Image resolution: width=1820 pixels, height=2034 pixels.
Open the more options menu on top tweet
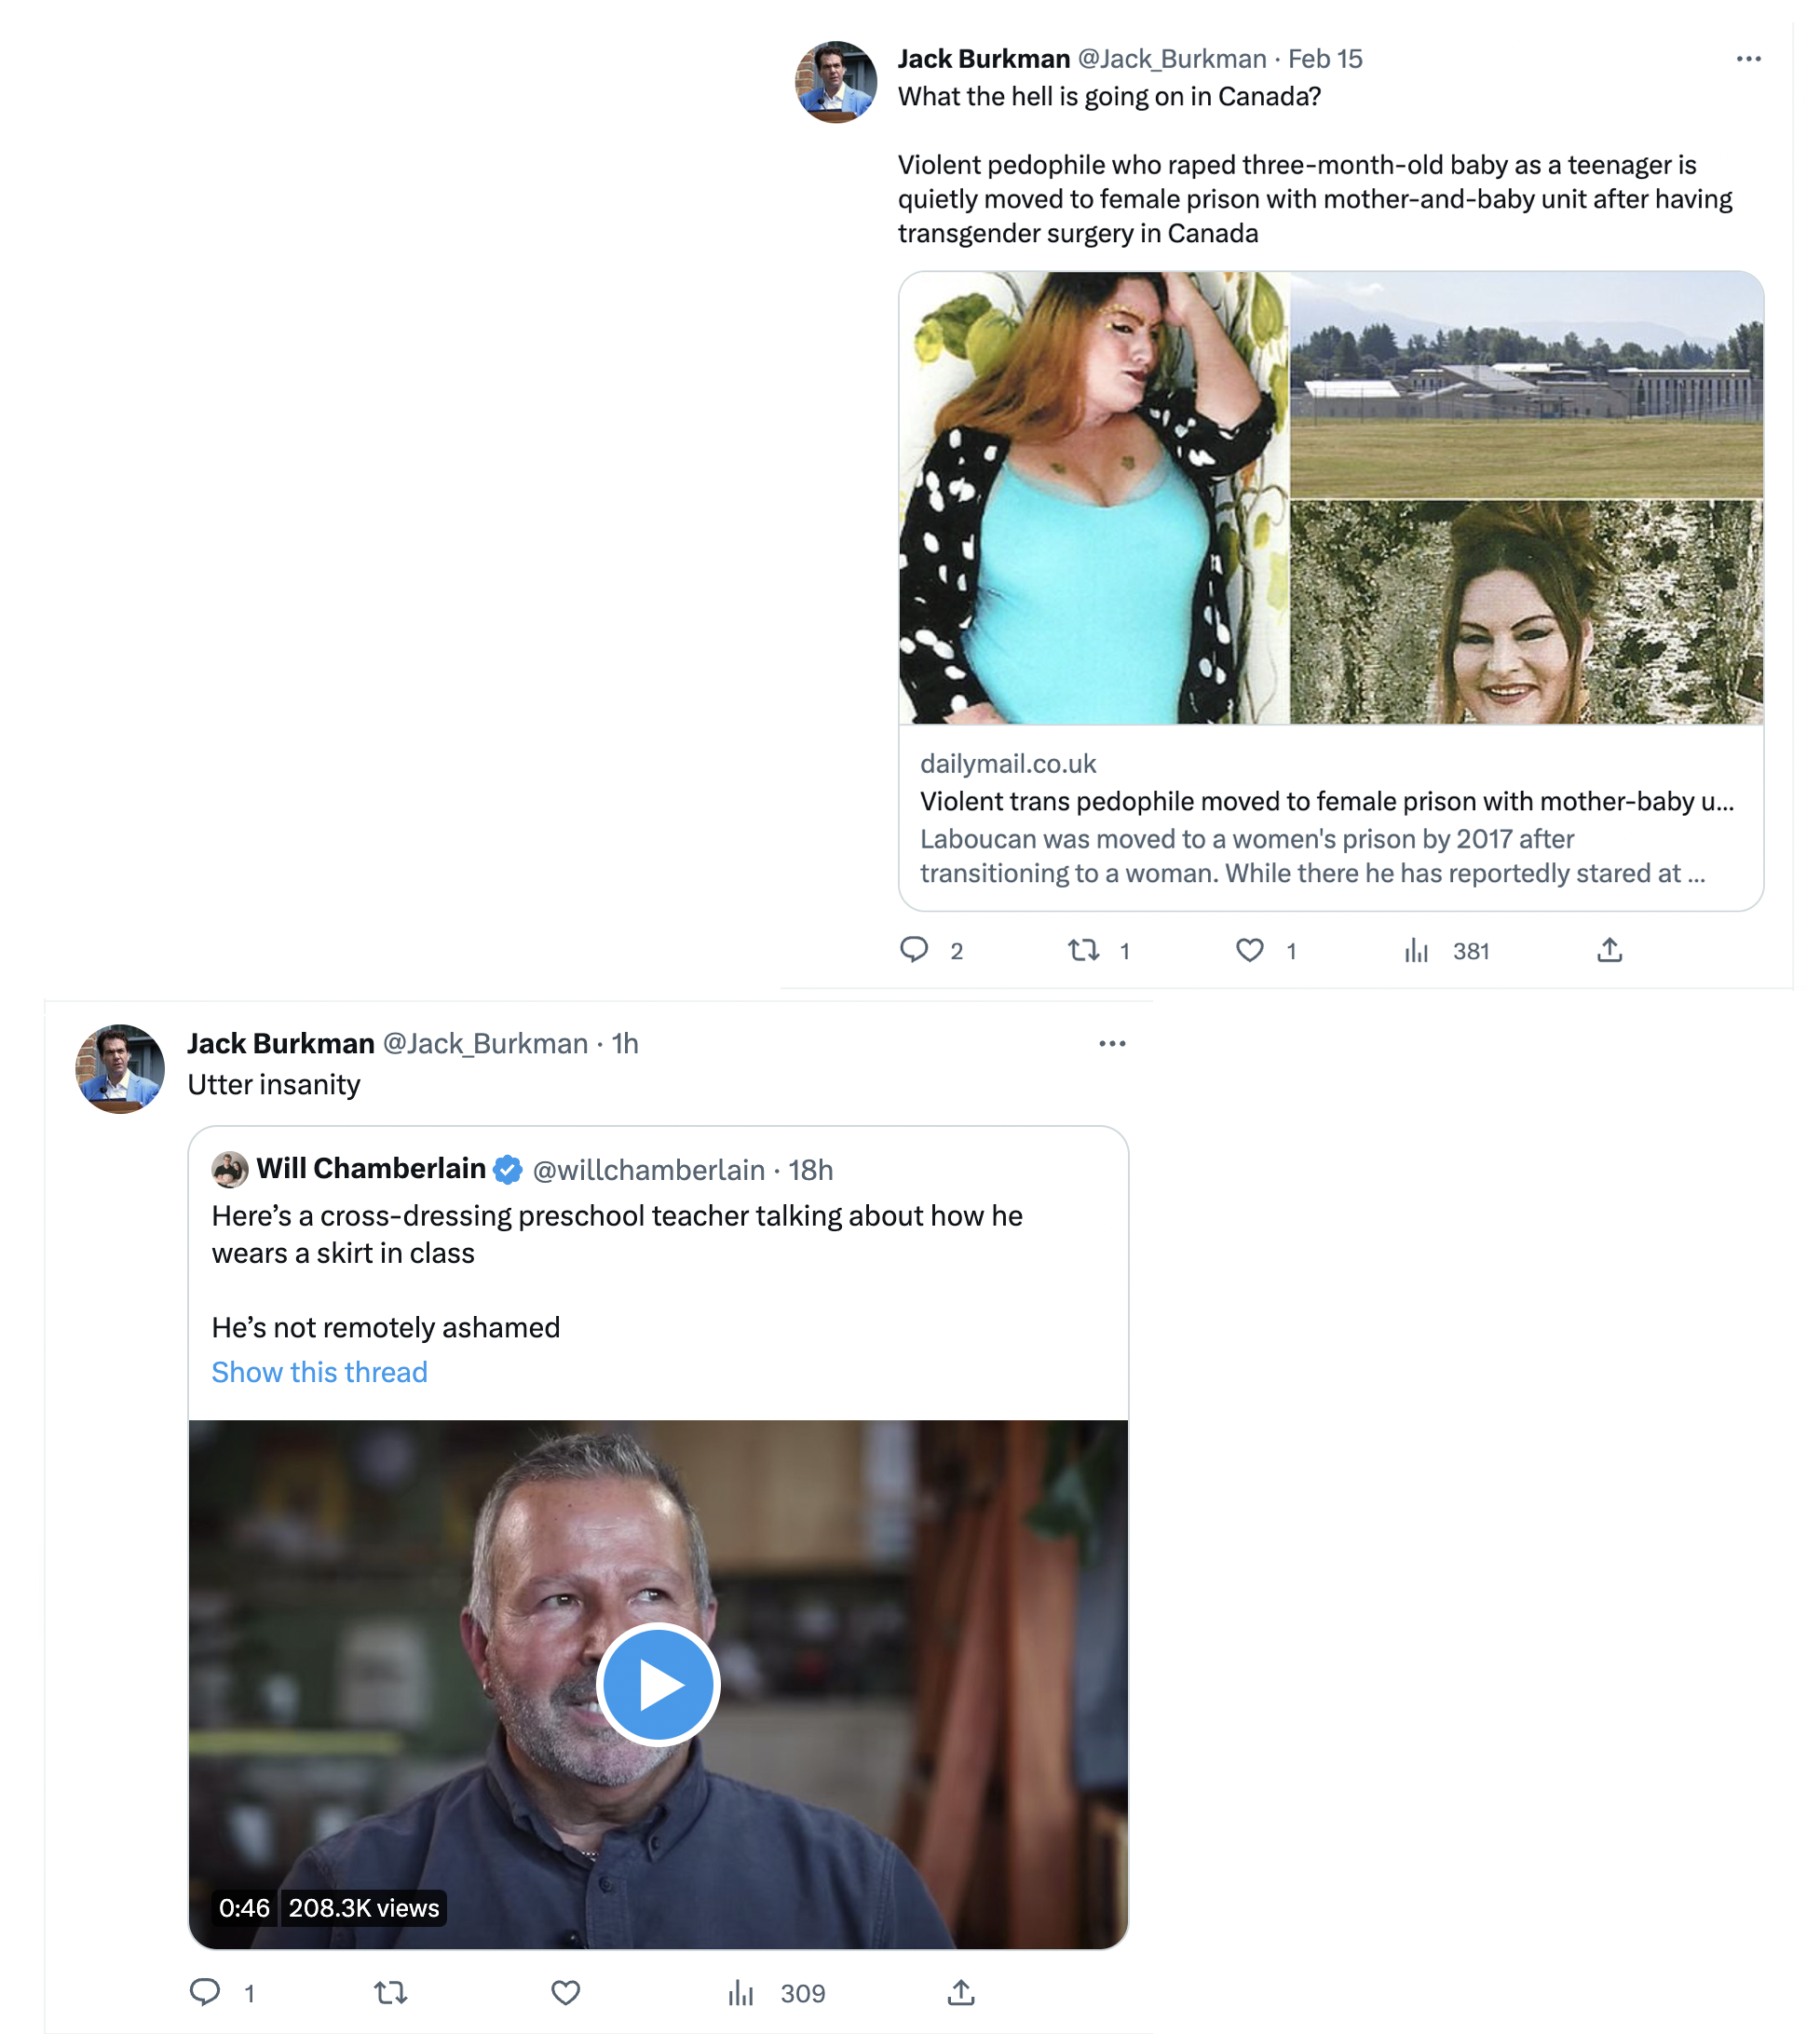(x=1748, y=59)
